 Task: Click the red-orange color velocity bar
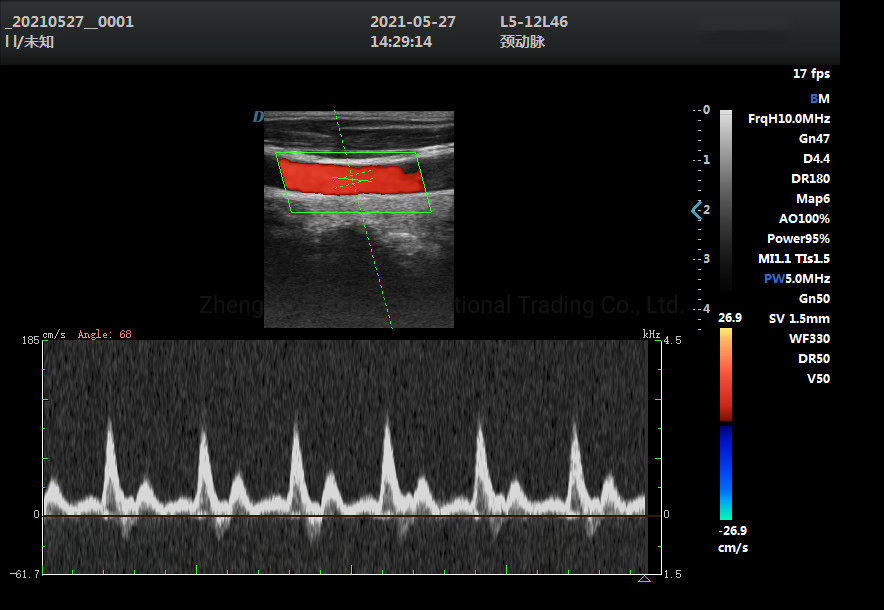coord(726,374)
